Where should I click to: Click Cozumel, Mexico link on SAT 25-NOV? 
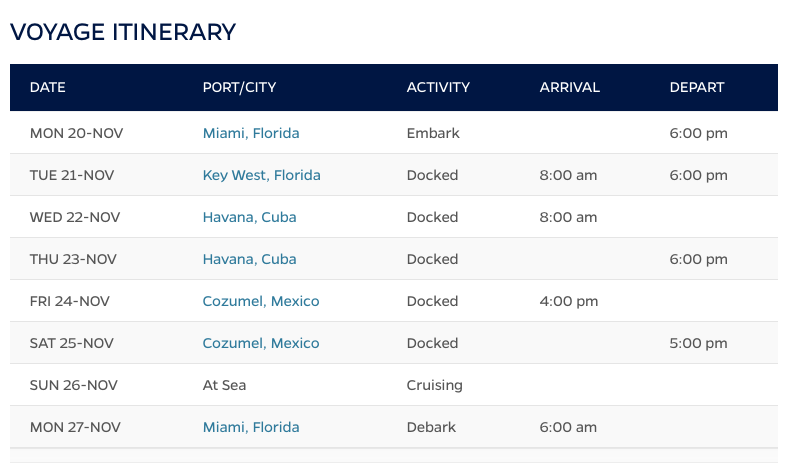click(260, 343)
